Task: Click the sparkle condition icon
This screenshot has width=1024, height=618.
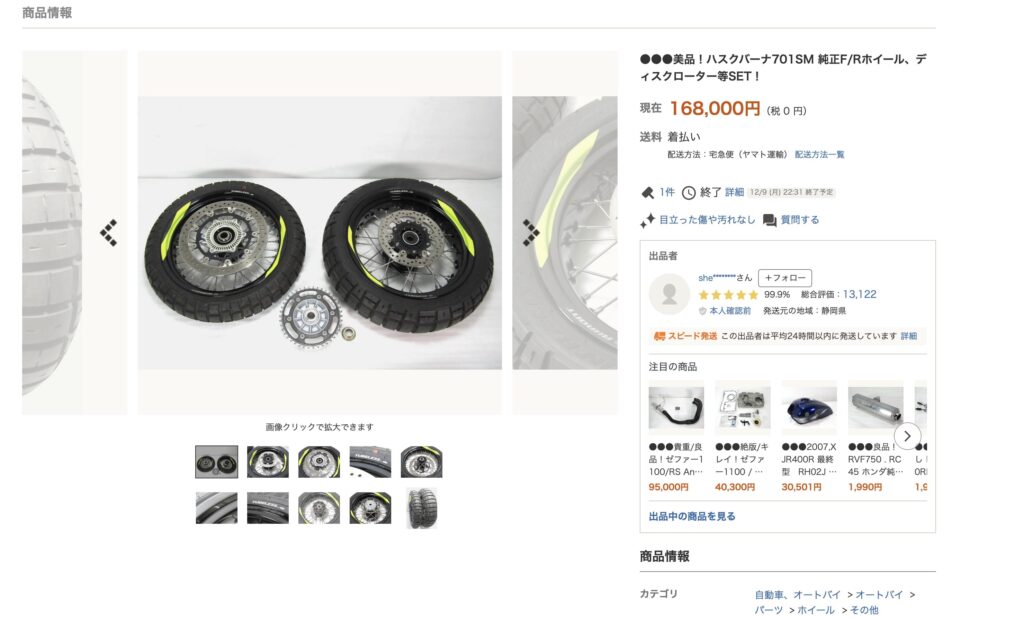Action: [x=647, y=221]
